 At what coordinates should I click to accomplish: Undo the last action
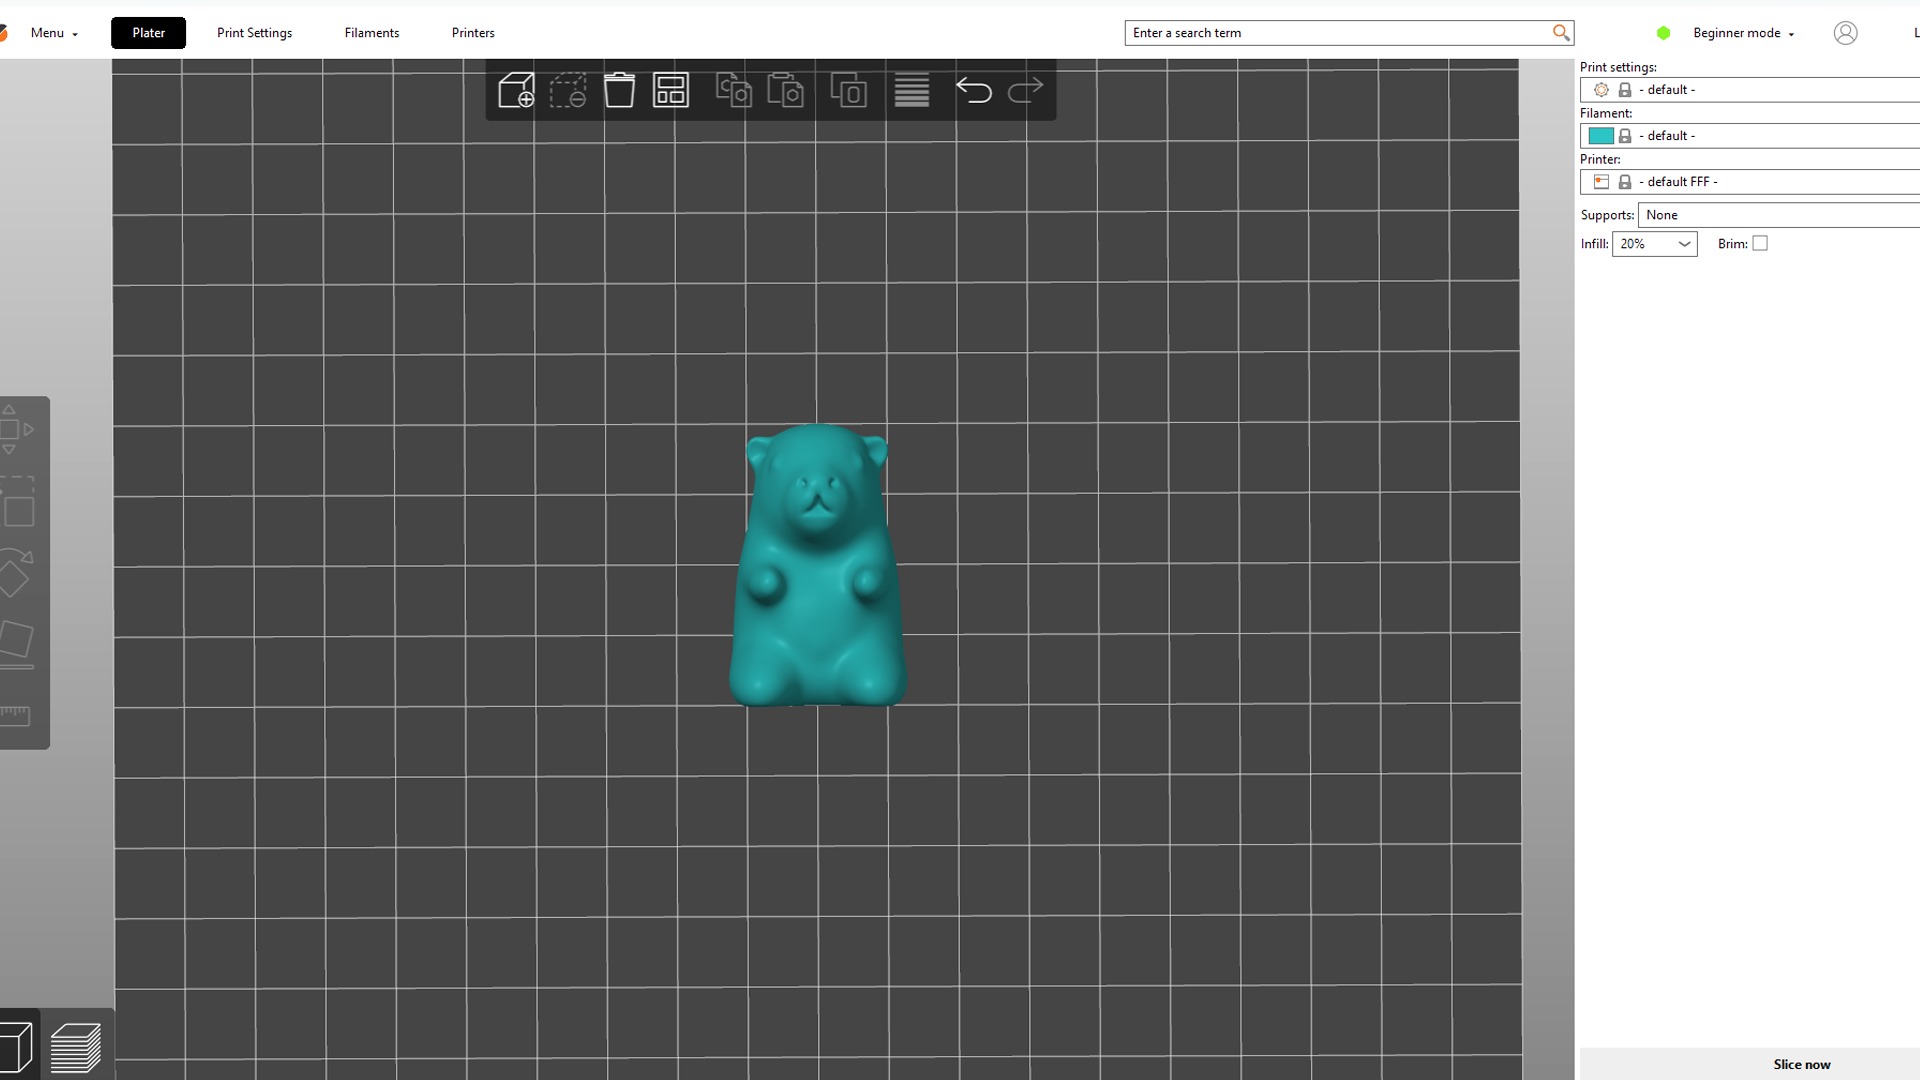tap(973, 90)
